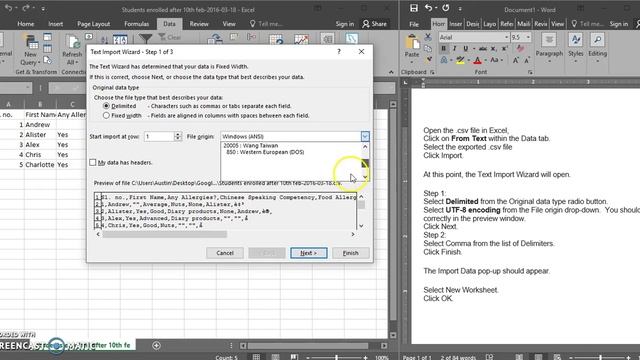Open the File origin dropdown arrow
This screenshot has width=640, height=360.
pos(365,136)
